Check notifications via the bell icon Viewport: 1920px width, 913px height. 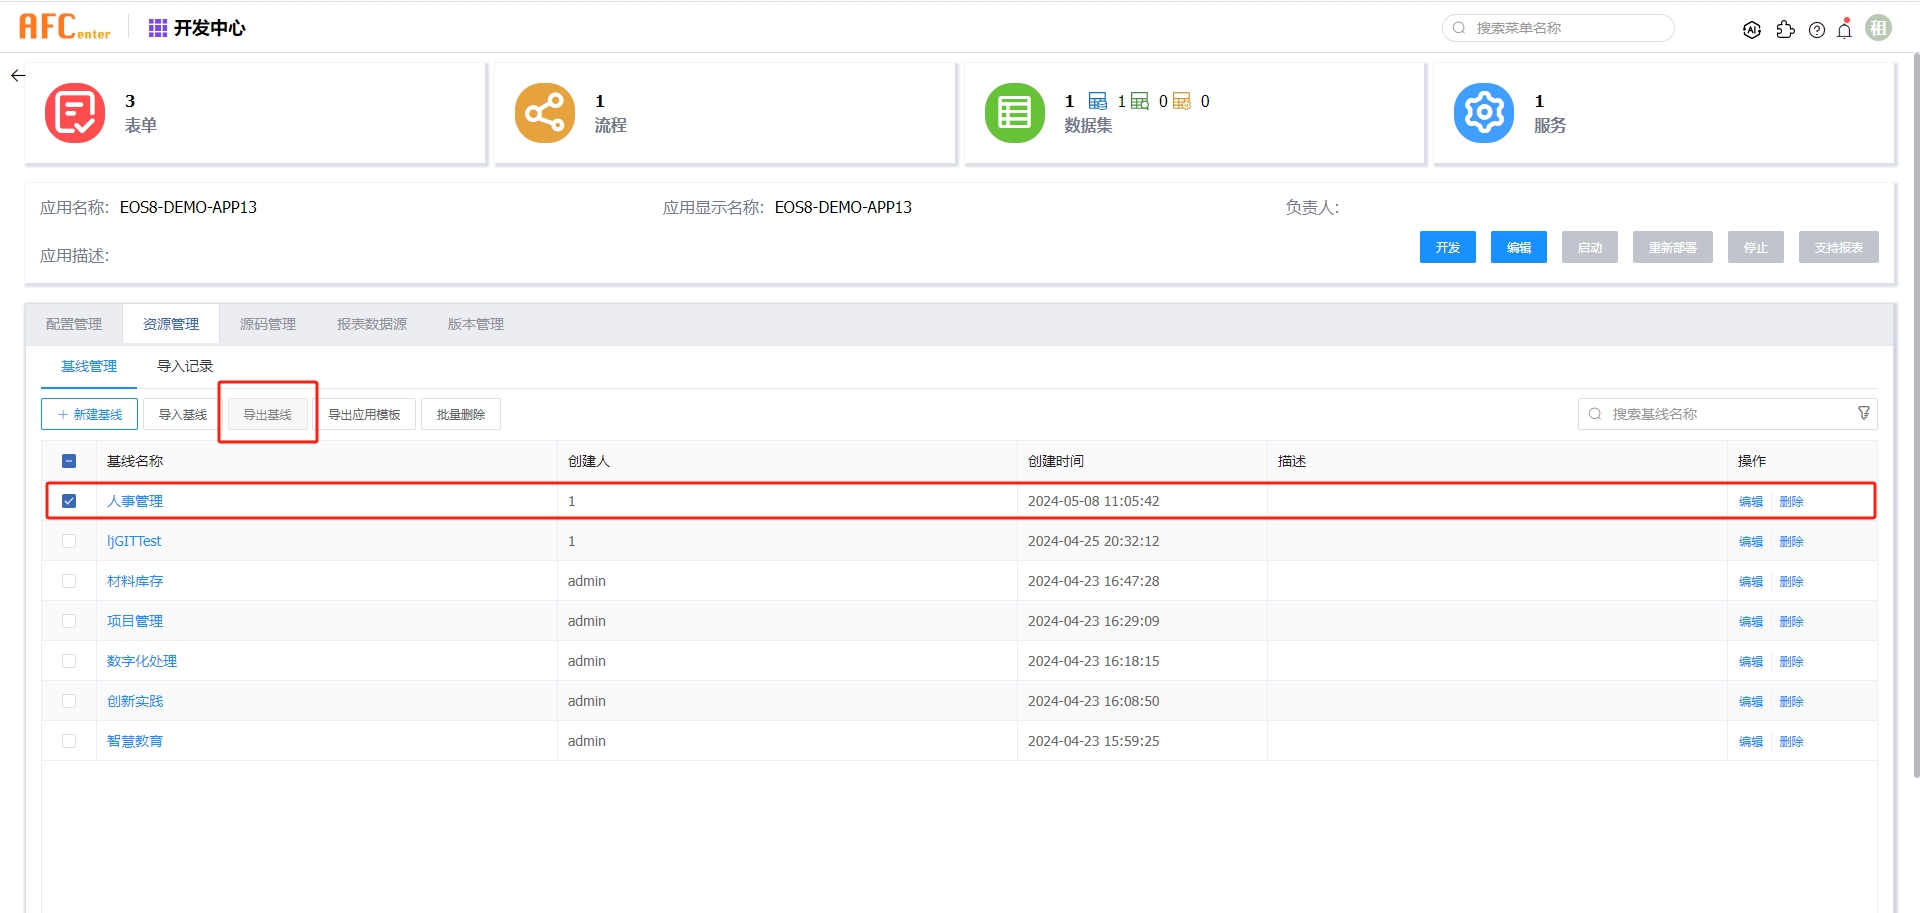[1845, 30]
